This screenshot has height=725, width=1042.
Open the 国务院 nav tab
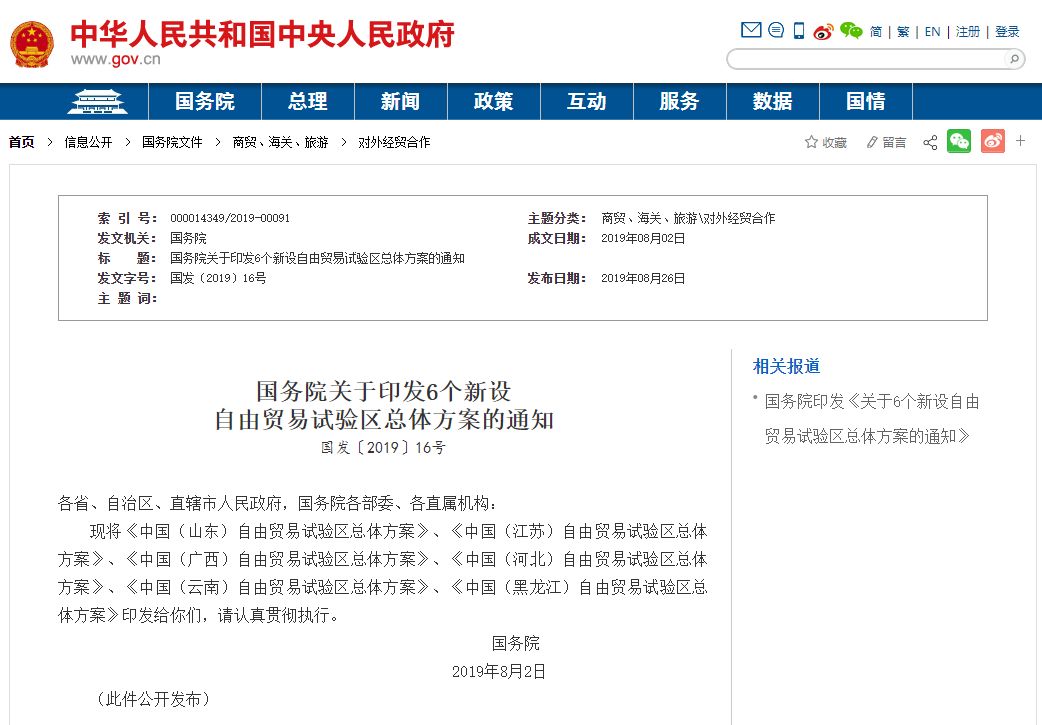coord(205,102)
